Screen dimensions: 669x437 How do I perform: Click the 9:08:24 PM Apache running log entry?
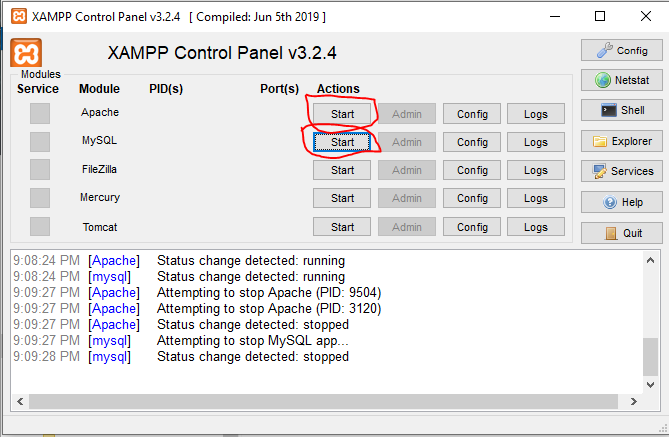click(179, 261)
